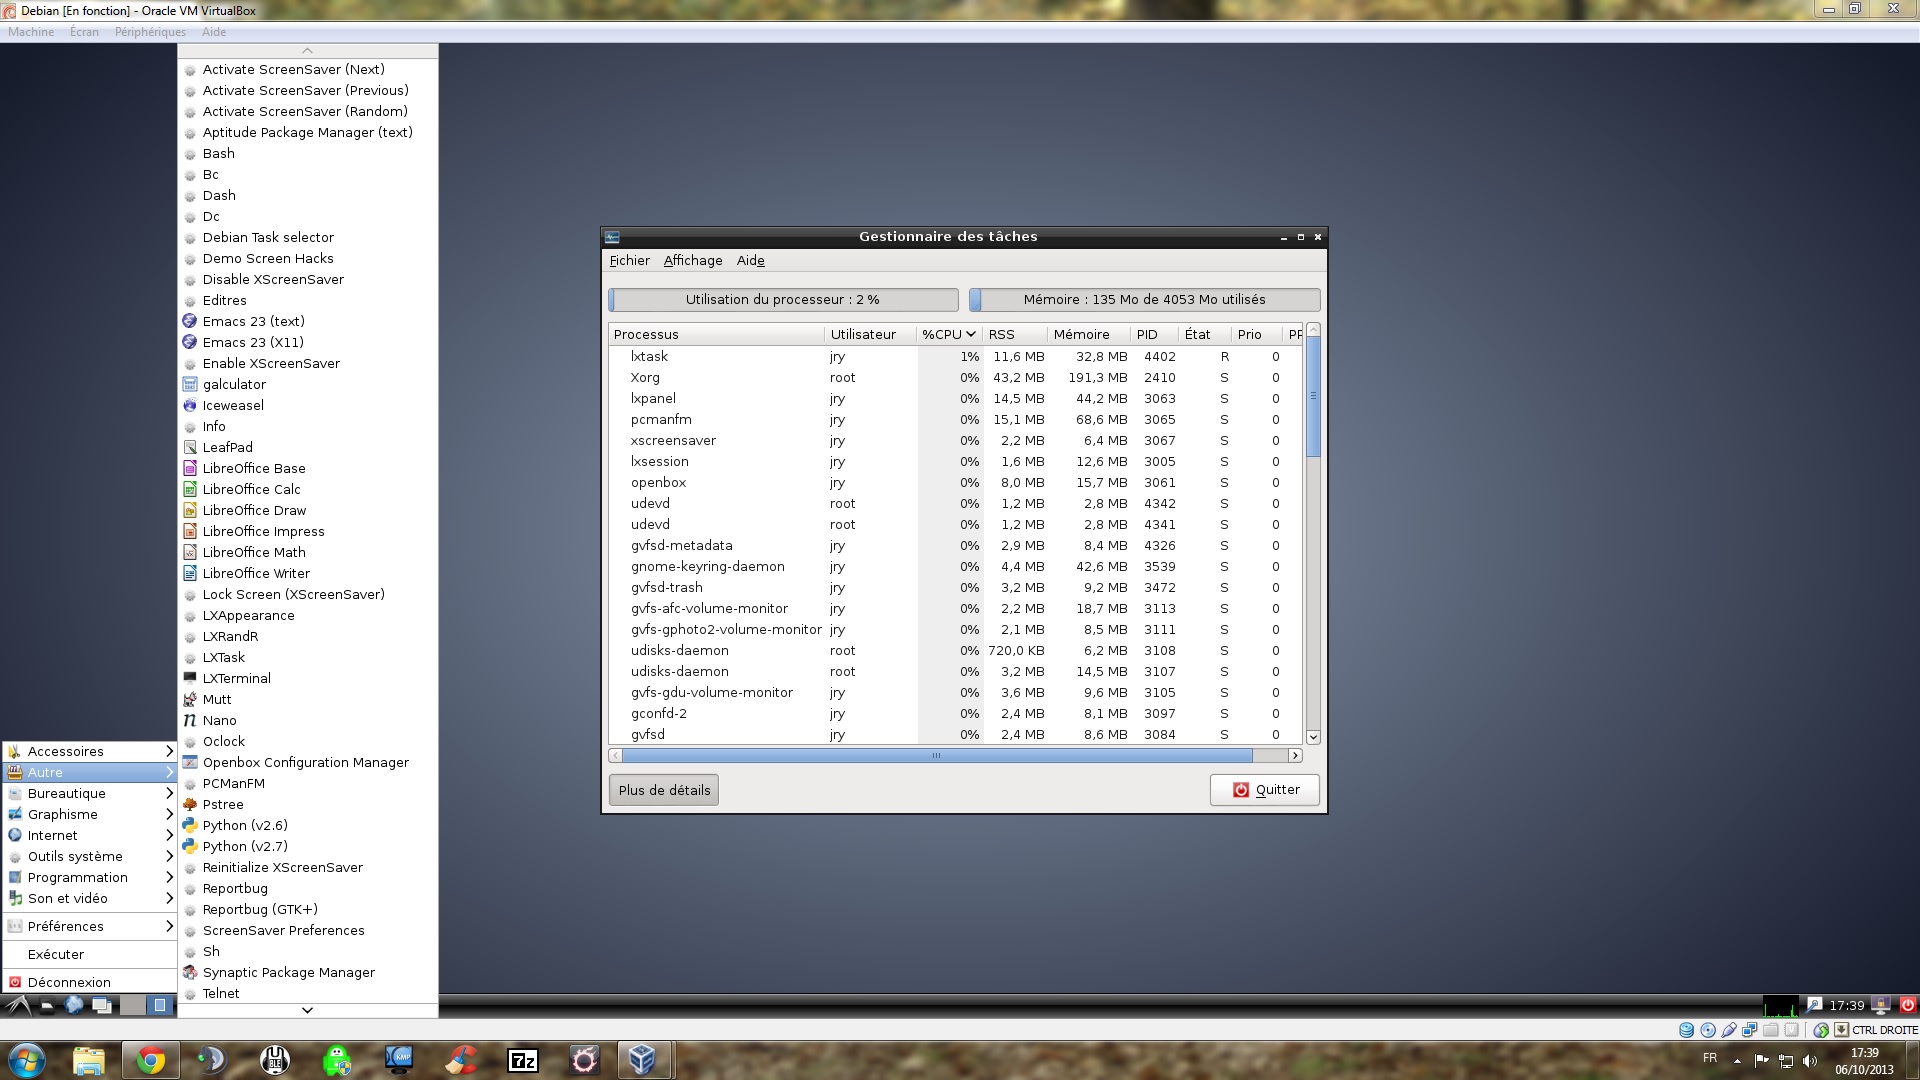
Task: Open KMPlayer from the Windows taskbar
Action: 399,1060
